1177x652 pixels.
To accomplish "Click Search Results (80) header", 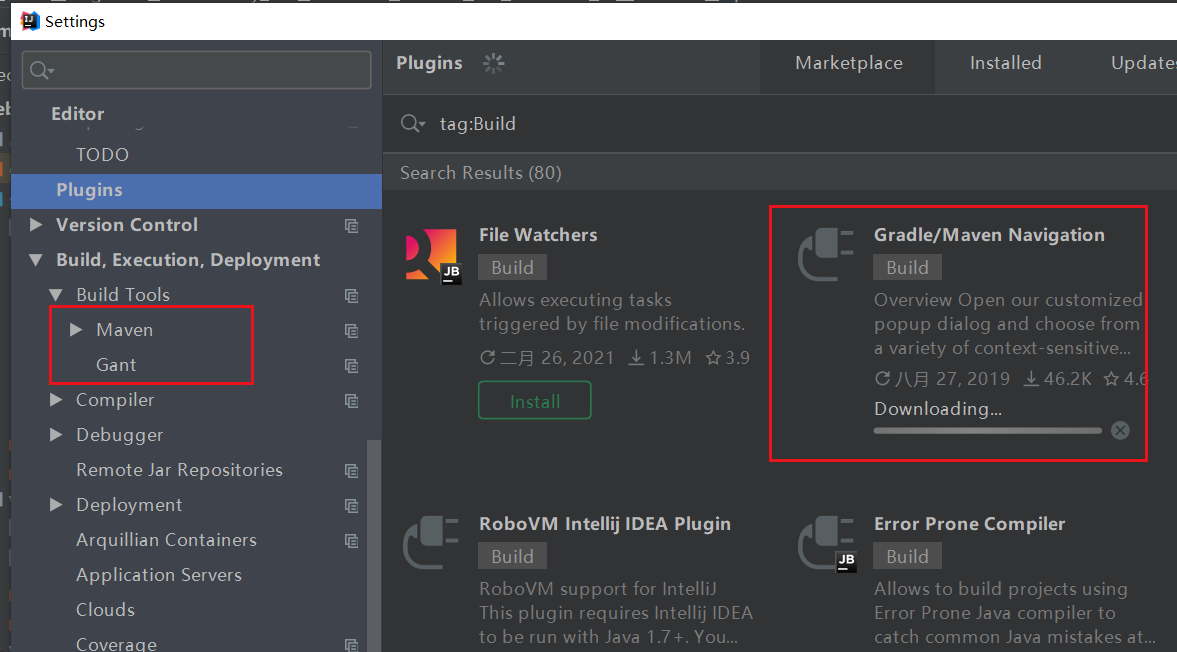I will 480,173.
